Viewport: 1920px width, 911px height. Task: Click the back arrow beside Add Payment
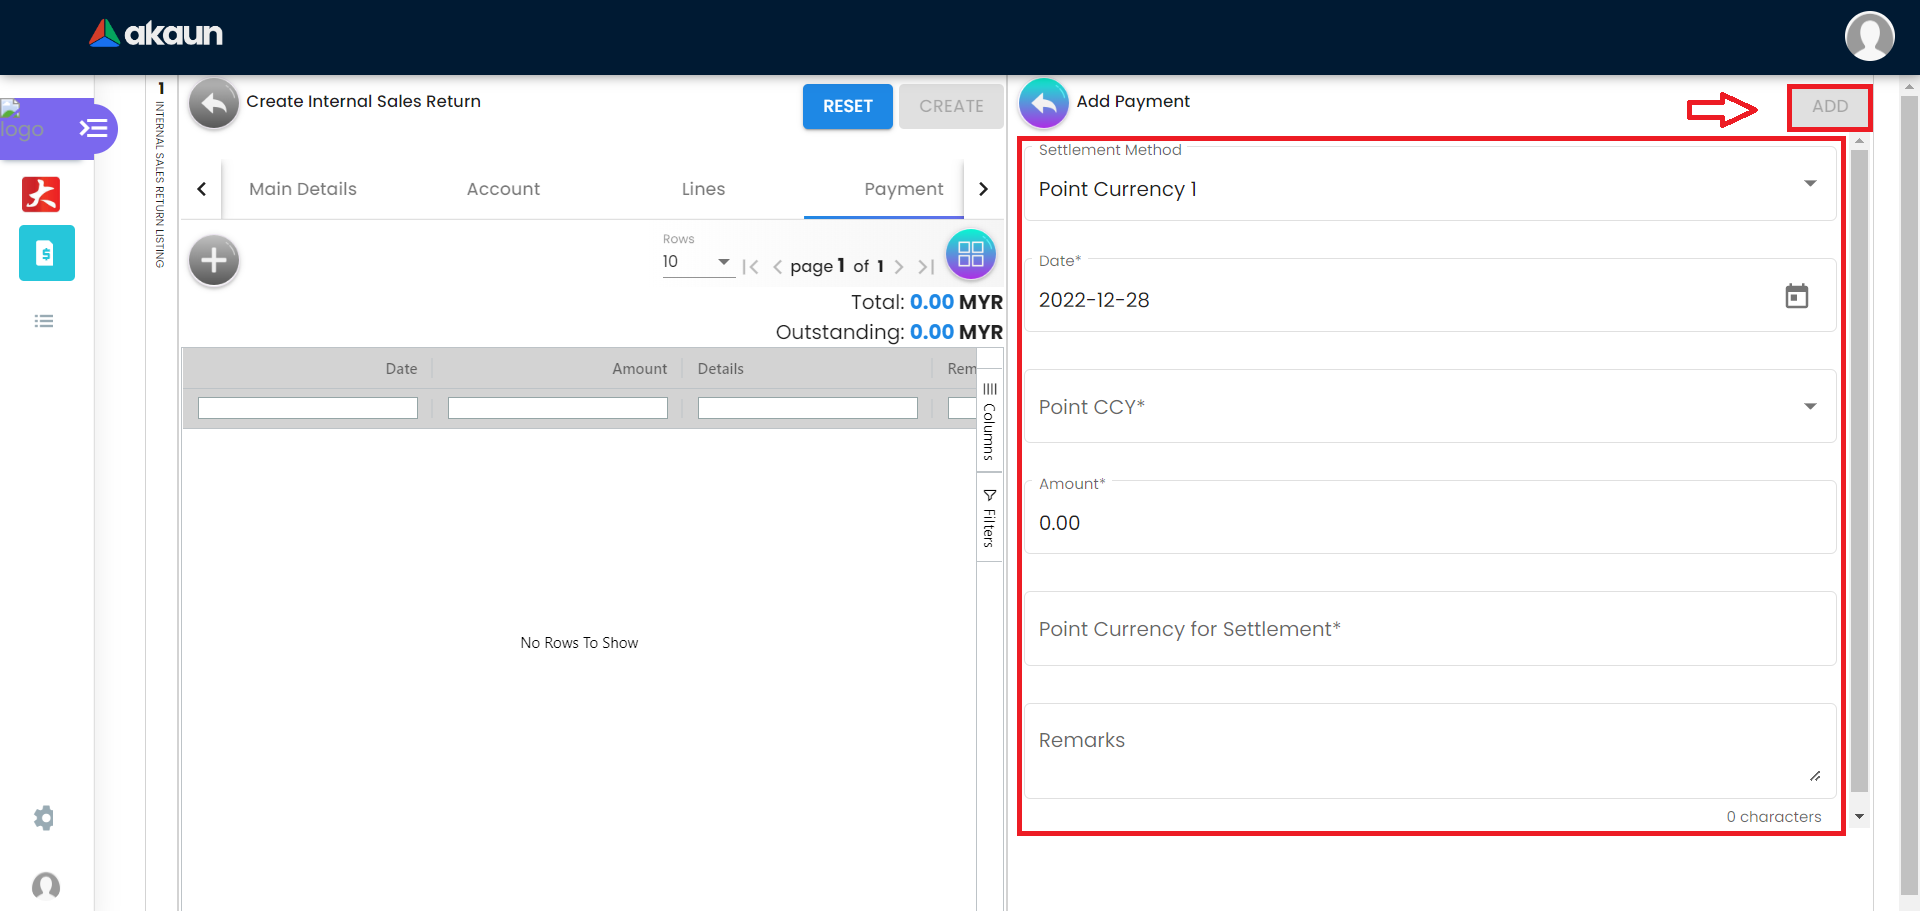tap(1043, 103)
